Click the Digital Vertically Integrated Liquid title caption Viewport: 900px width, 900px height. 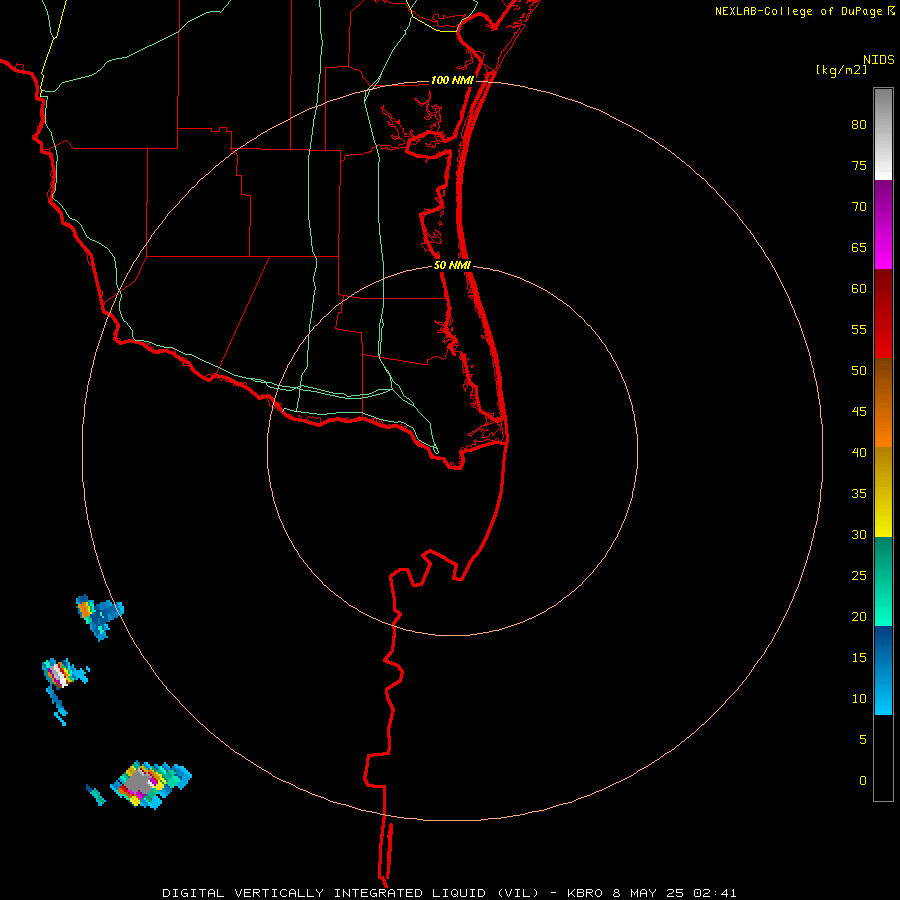tap(449, 893)
